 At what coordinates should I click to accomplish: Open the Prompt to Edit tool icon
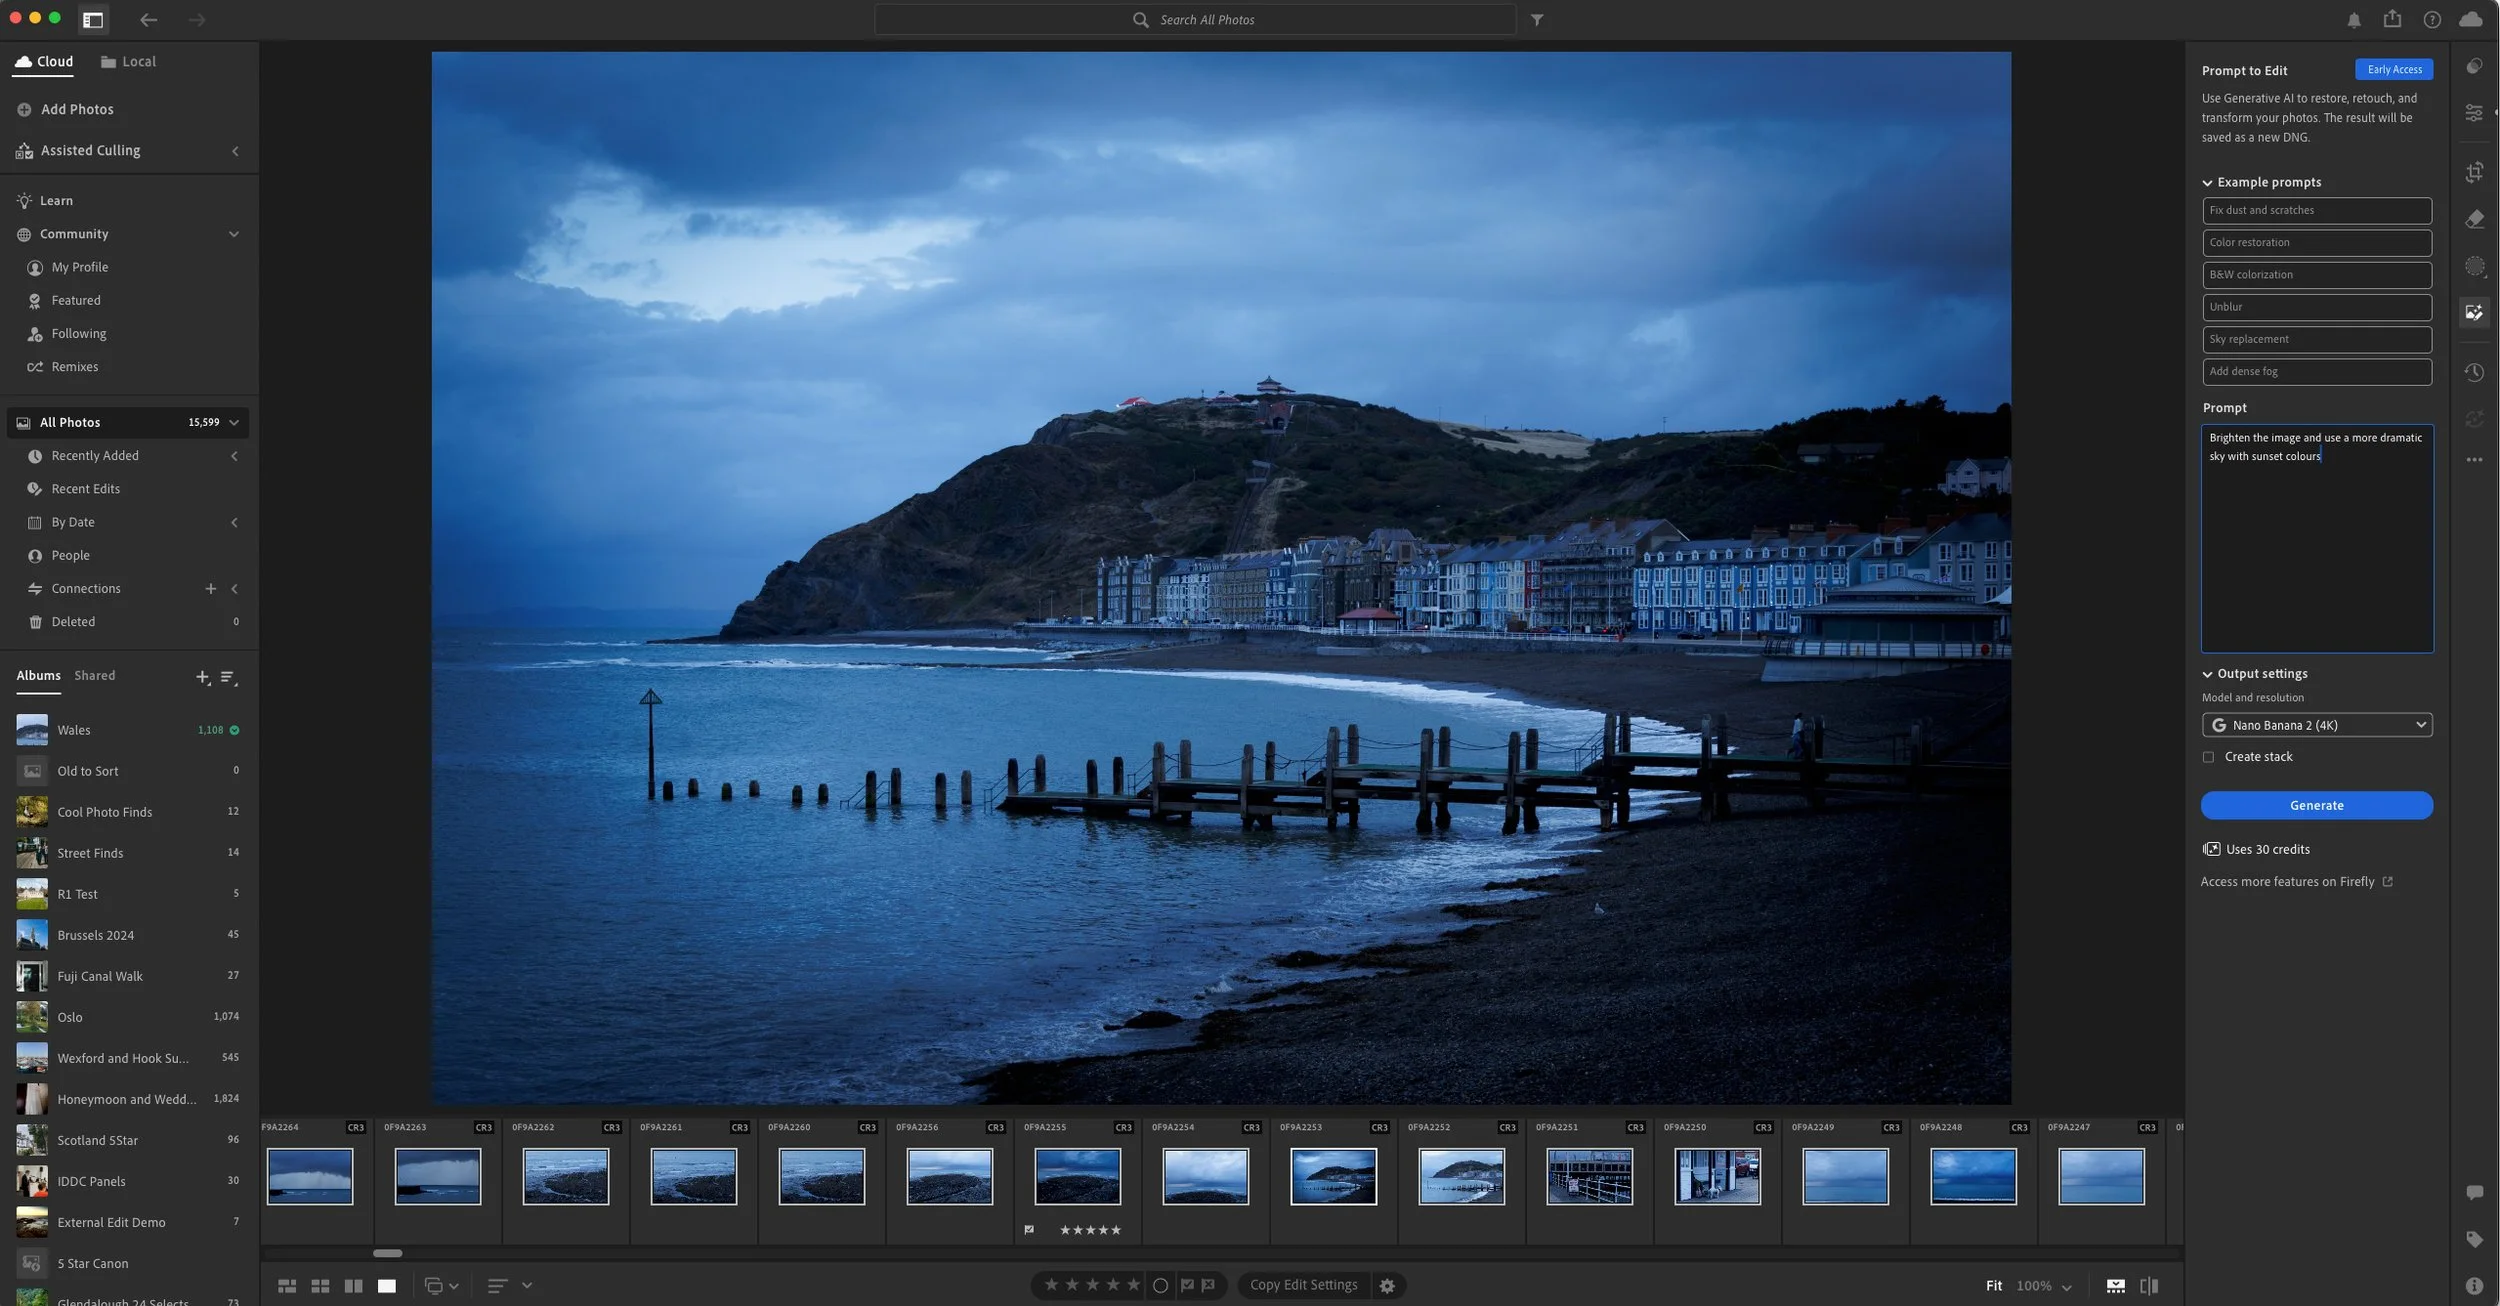[x=2474, y=312]
